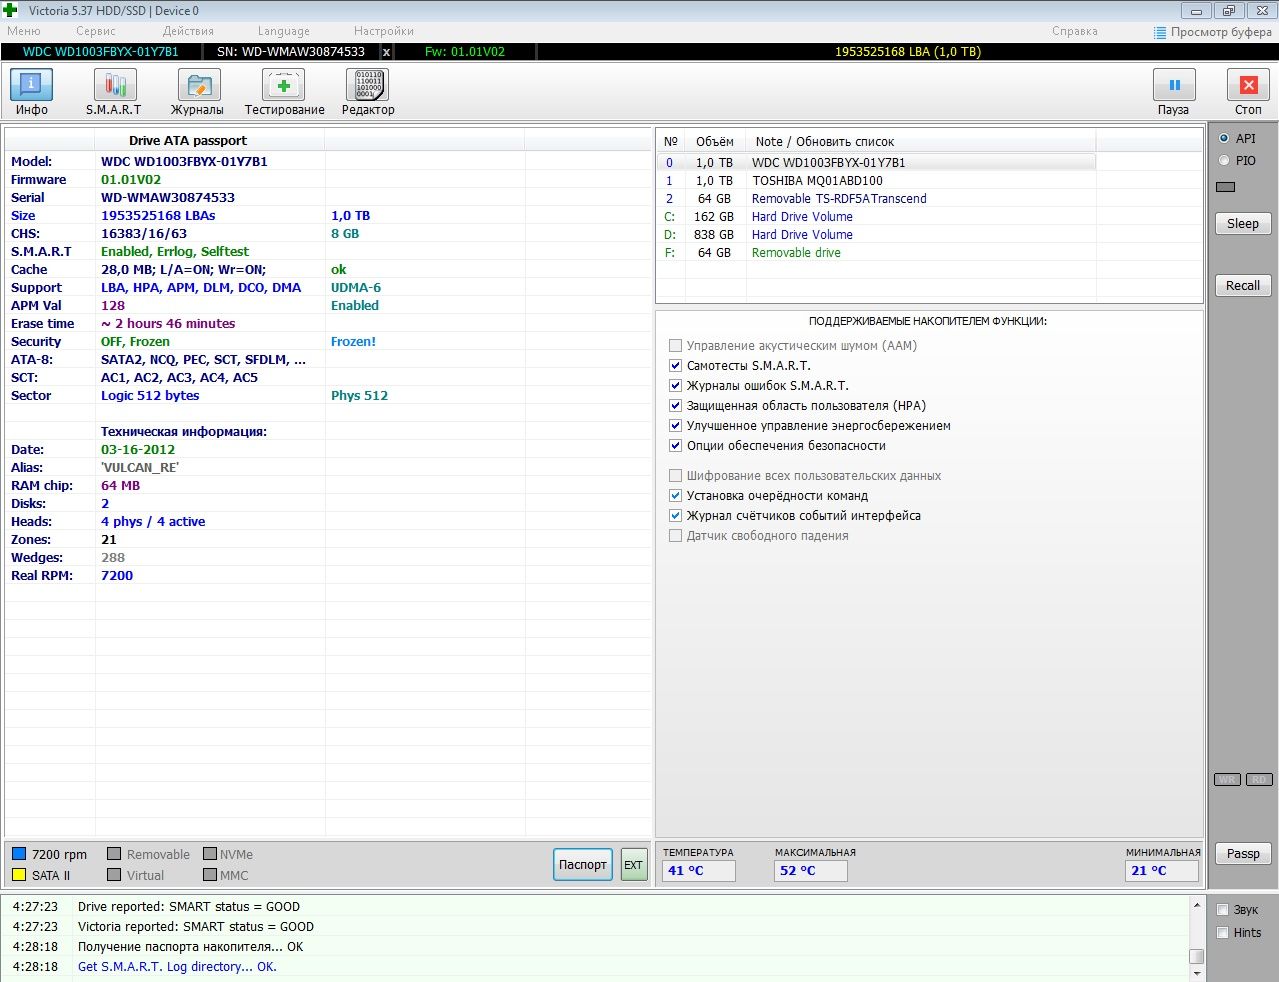The width and height of the screenshot is (1279, 982).
Task: Click the Sleep button
Action: [x=1243, y=224]
